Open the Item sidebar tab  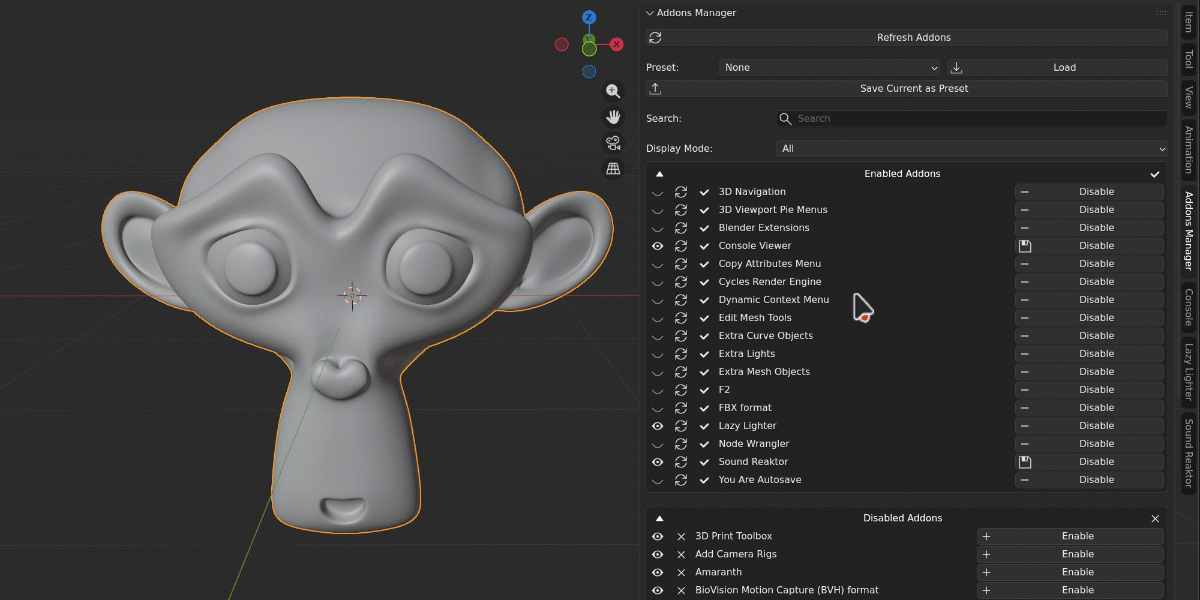point(1189,22)
